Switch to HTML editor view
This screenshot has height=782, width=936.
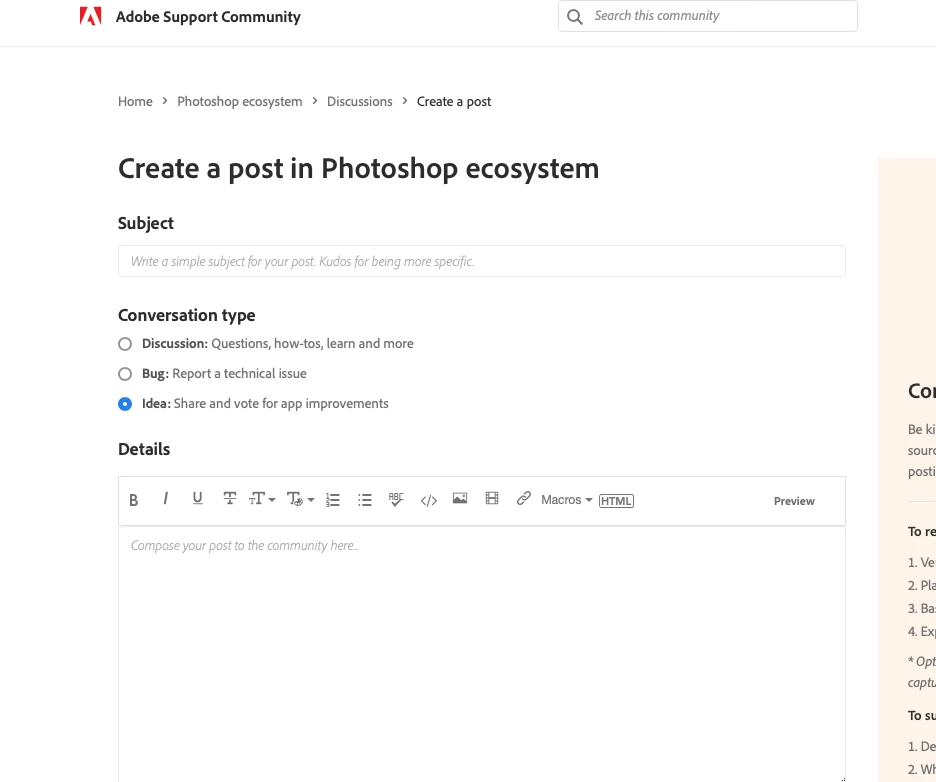pos(616,501)
